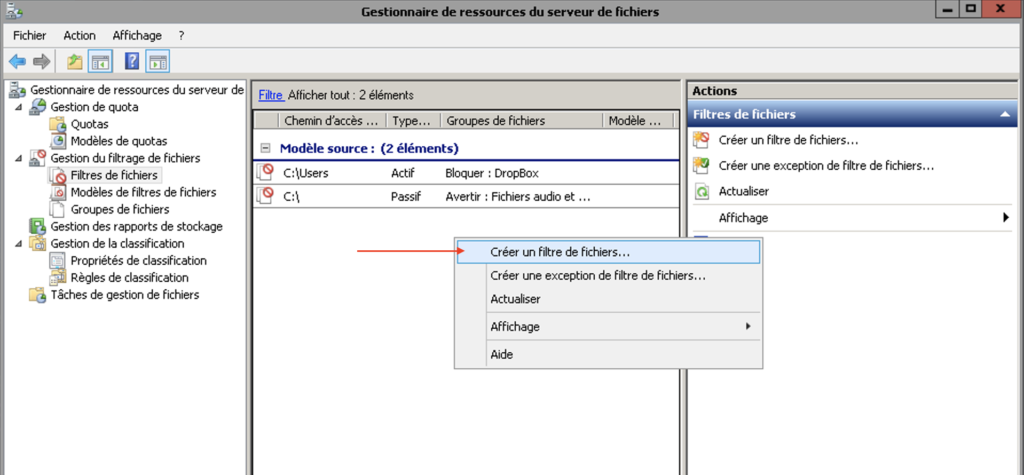The image size is (1024, 475).
Task: Click the Forward arrow toolbar icon
Action: (42, 62)
